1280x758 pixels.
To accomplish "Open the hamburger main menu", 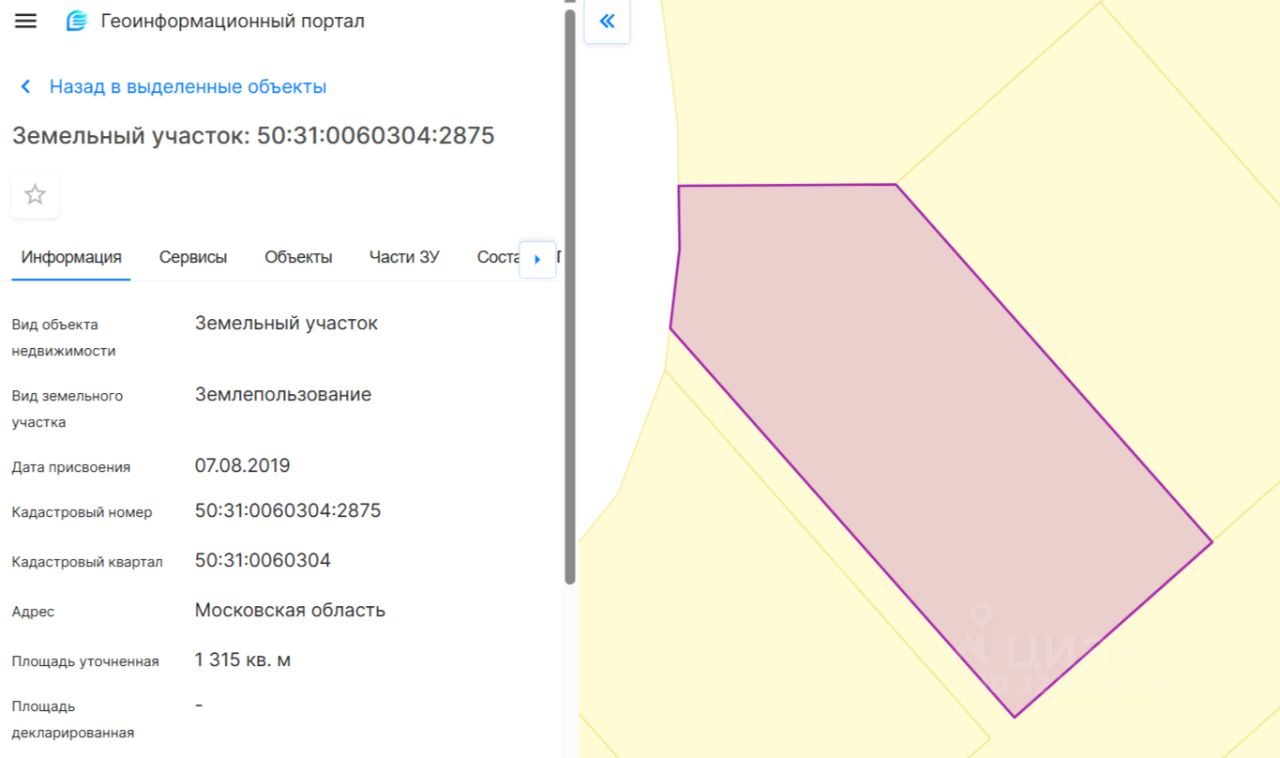I will point(26,21).
